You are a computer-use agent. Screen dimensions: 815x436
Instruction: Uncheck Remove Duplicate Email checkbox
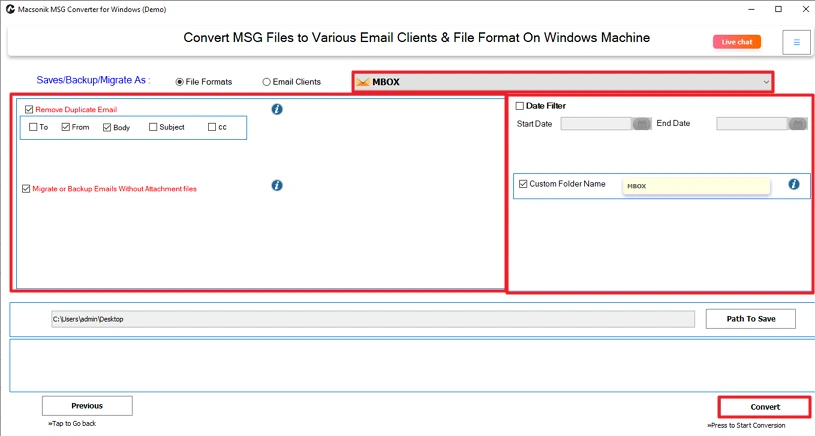29,109
